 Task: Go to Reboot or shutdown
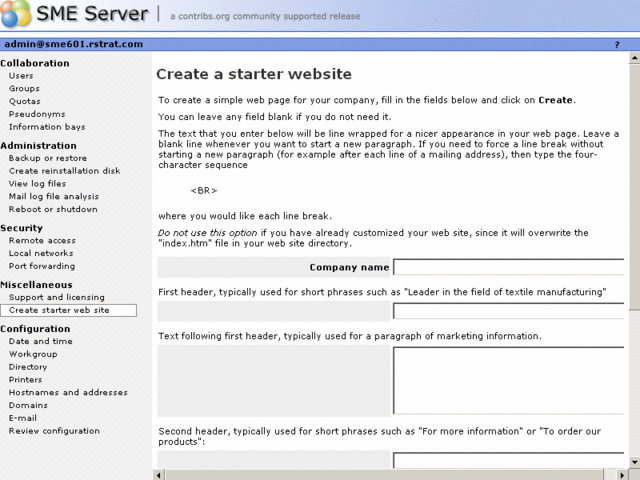pos(53,209)
